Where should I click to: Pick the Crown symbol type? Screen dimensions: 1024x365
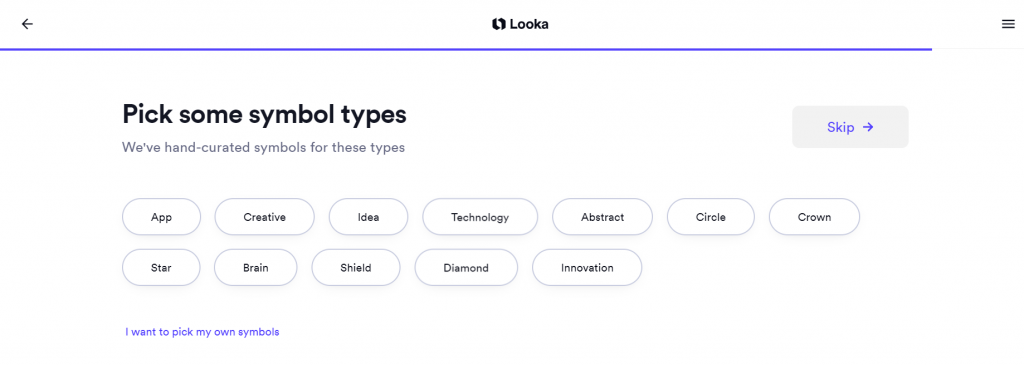tap(814, 217)
